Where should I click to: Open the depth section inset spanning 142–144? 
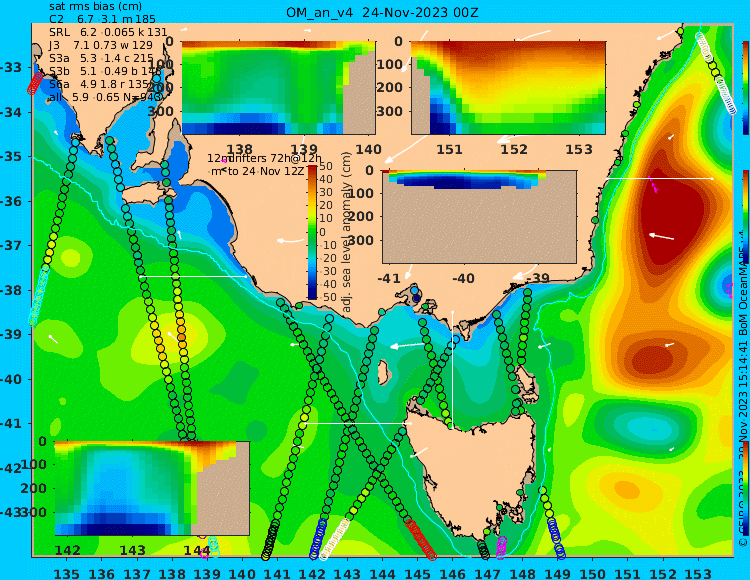click(x=152, y=488)
